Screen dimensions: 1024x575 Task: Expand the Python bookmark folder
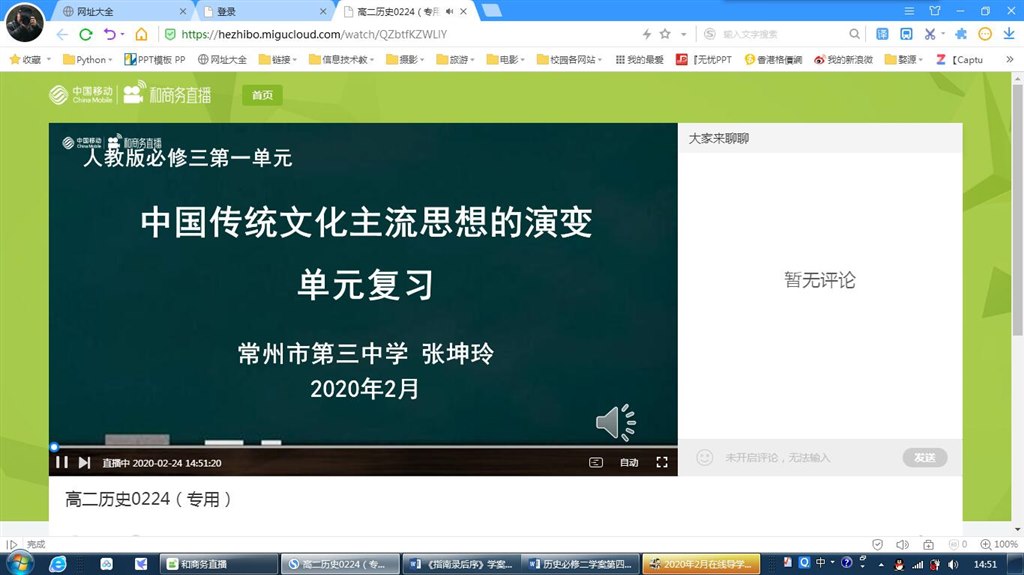pyautogui.click(x=87, y=59)
